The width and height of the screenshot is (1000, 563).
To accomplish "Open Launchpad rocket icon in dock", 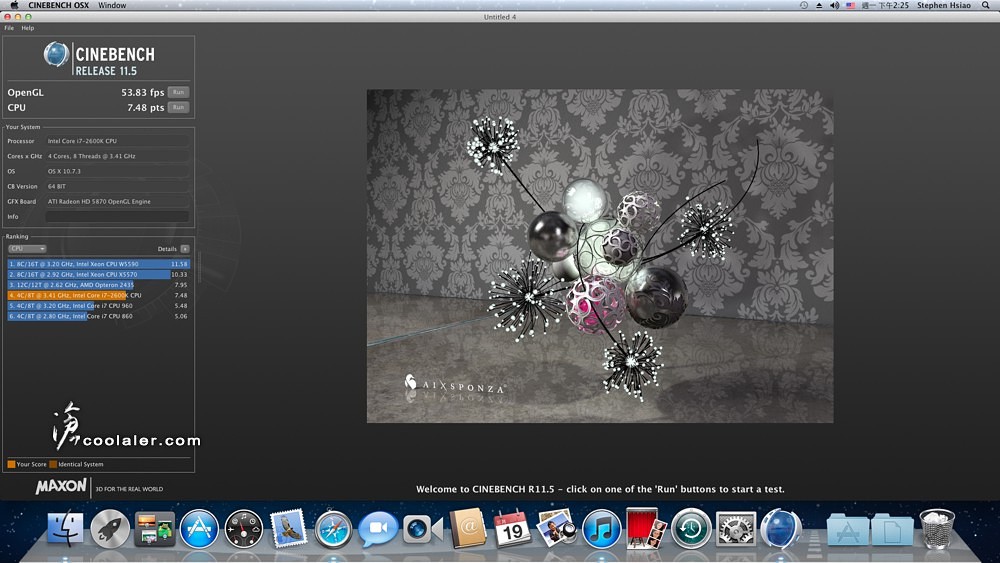I will [110, 529].
